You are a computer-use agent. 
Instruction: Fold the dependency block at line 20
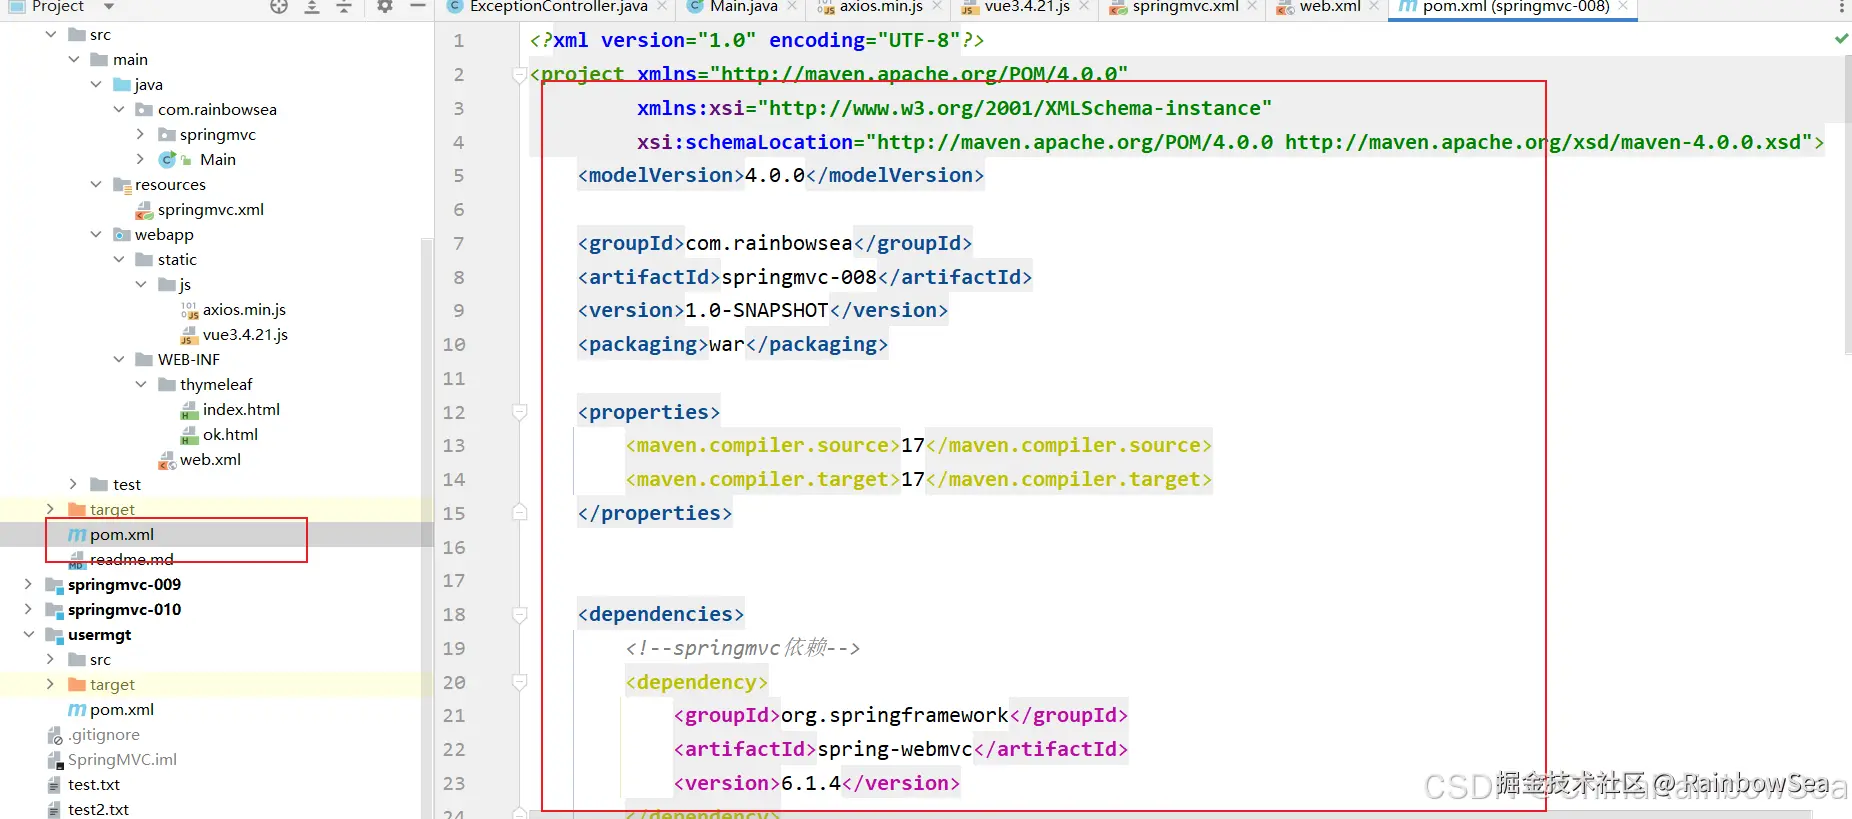point(519,682)
